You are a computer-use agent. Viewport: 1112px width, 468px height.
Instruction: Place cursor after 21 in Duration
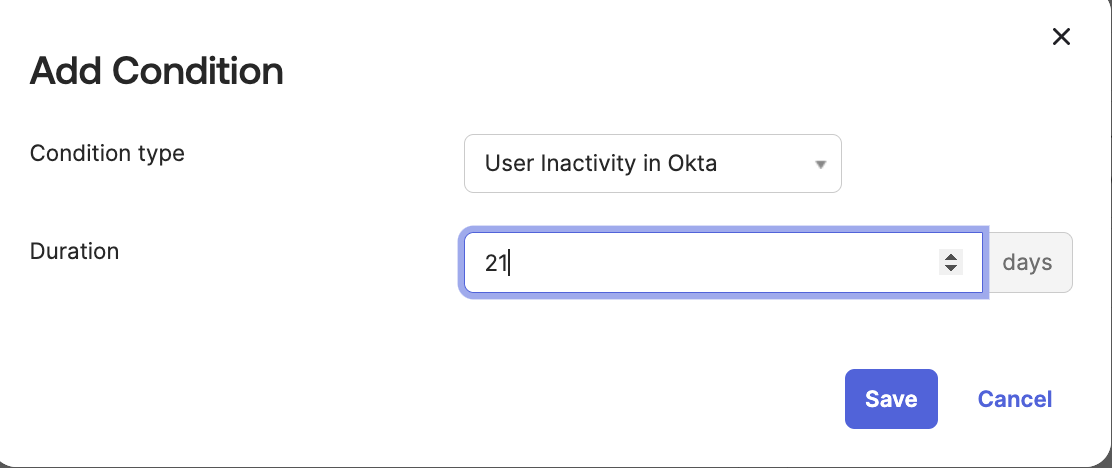tap(510, 263)
